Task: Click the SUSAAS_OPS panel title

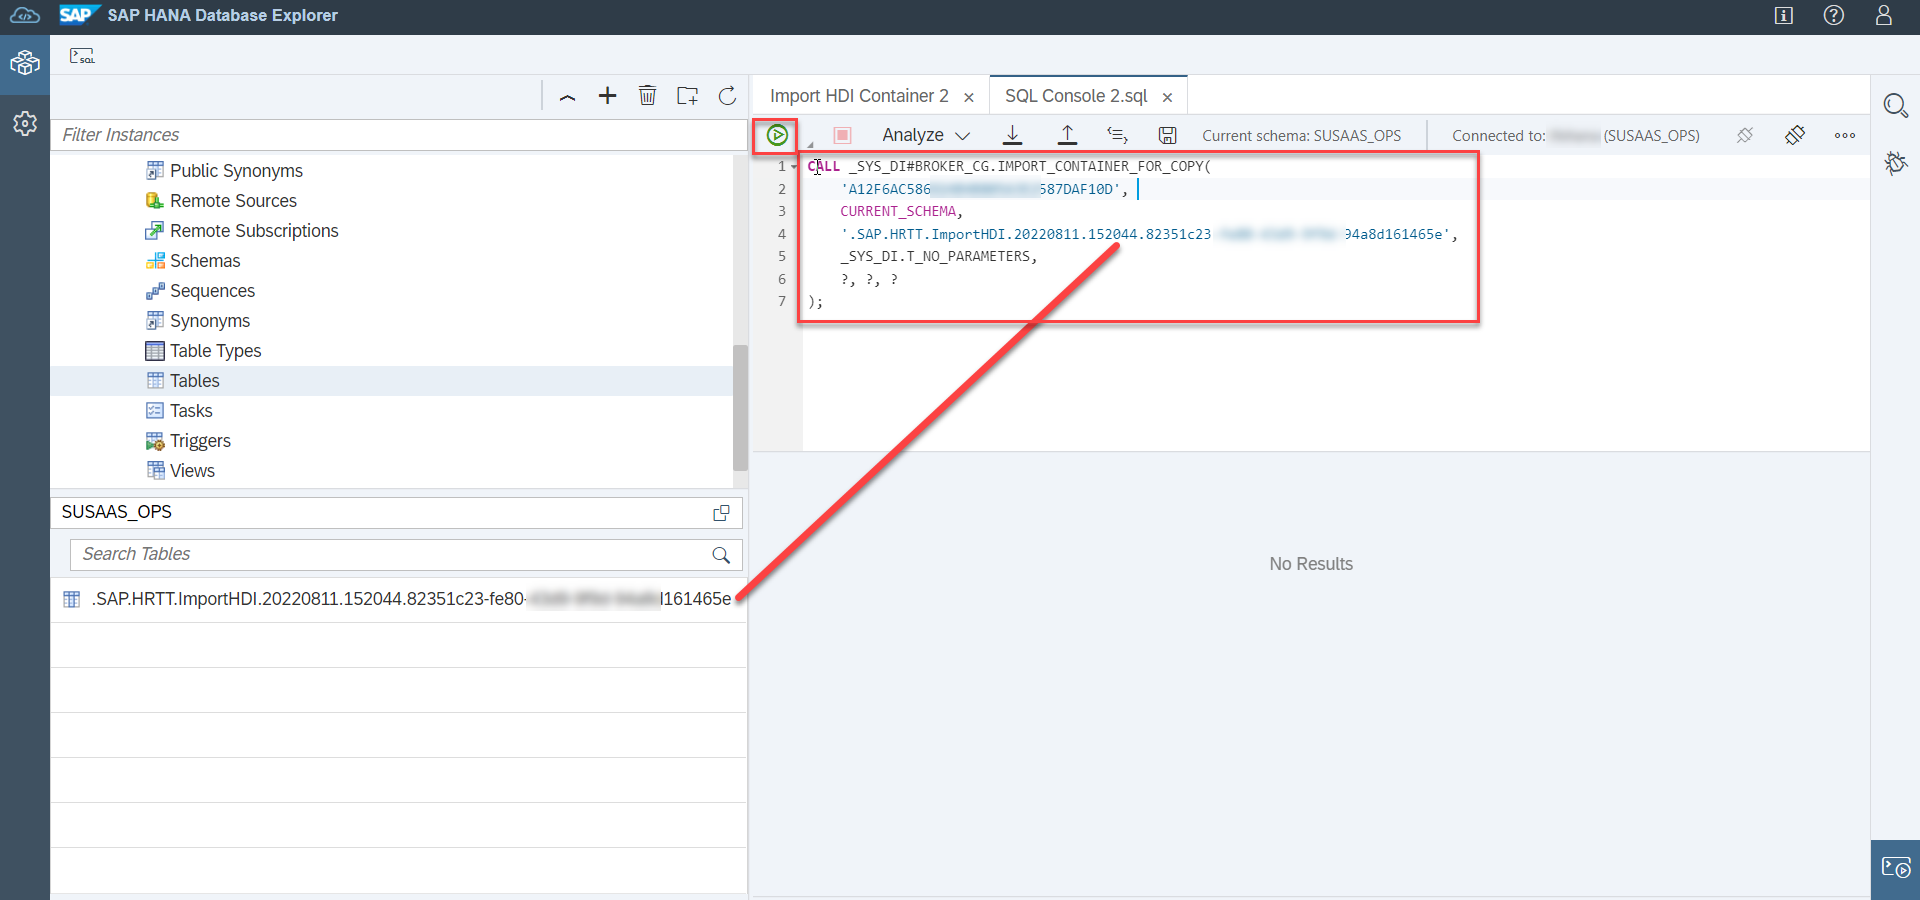Action: [117, 512]
